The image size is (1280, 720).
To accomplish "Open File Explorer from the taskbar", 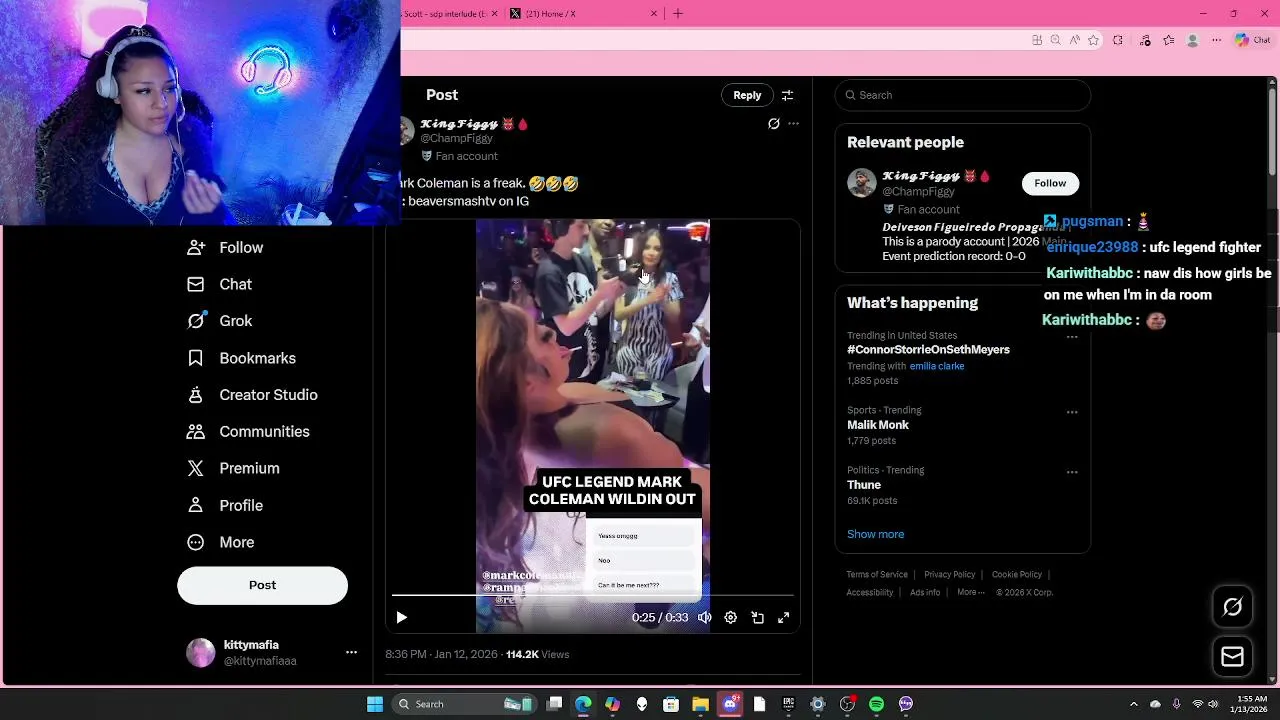I will click(701, 704).
